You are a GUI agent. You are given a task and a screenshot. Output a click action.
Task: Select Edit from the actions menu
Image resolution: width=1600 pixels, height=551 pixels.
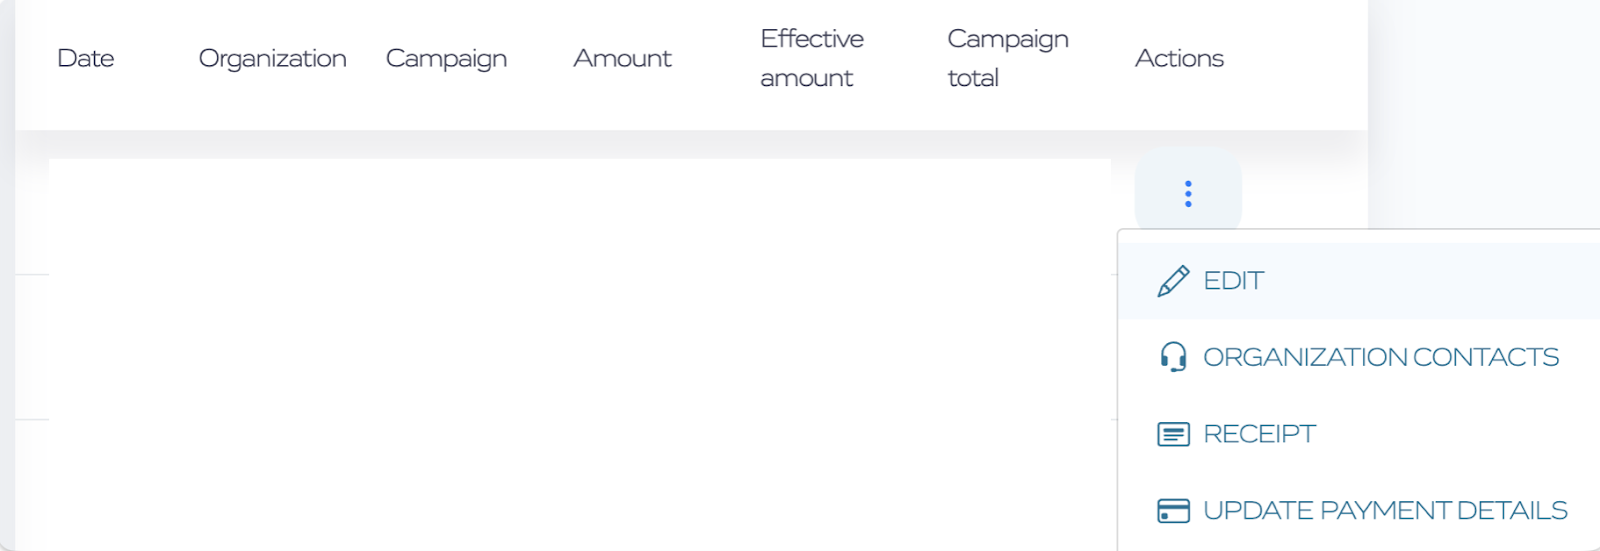coord(1359,281)
